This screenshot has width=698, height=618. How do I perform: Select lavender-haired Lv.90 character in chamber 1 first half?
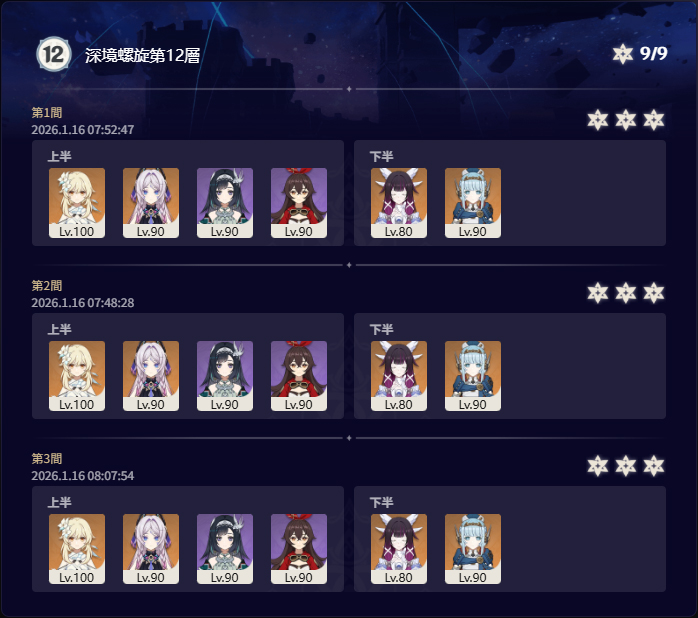[151, 203]
